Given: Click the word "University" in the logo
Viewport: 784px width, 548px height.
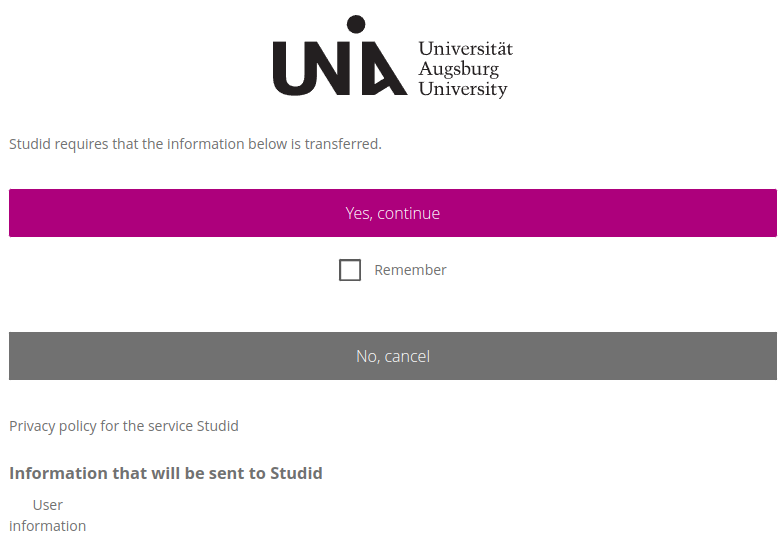Looking at the screenshot, I should (463, 90).
